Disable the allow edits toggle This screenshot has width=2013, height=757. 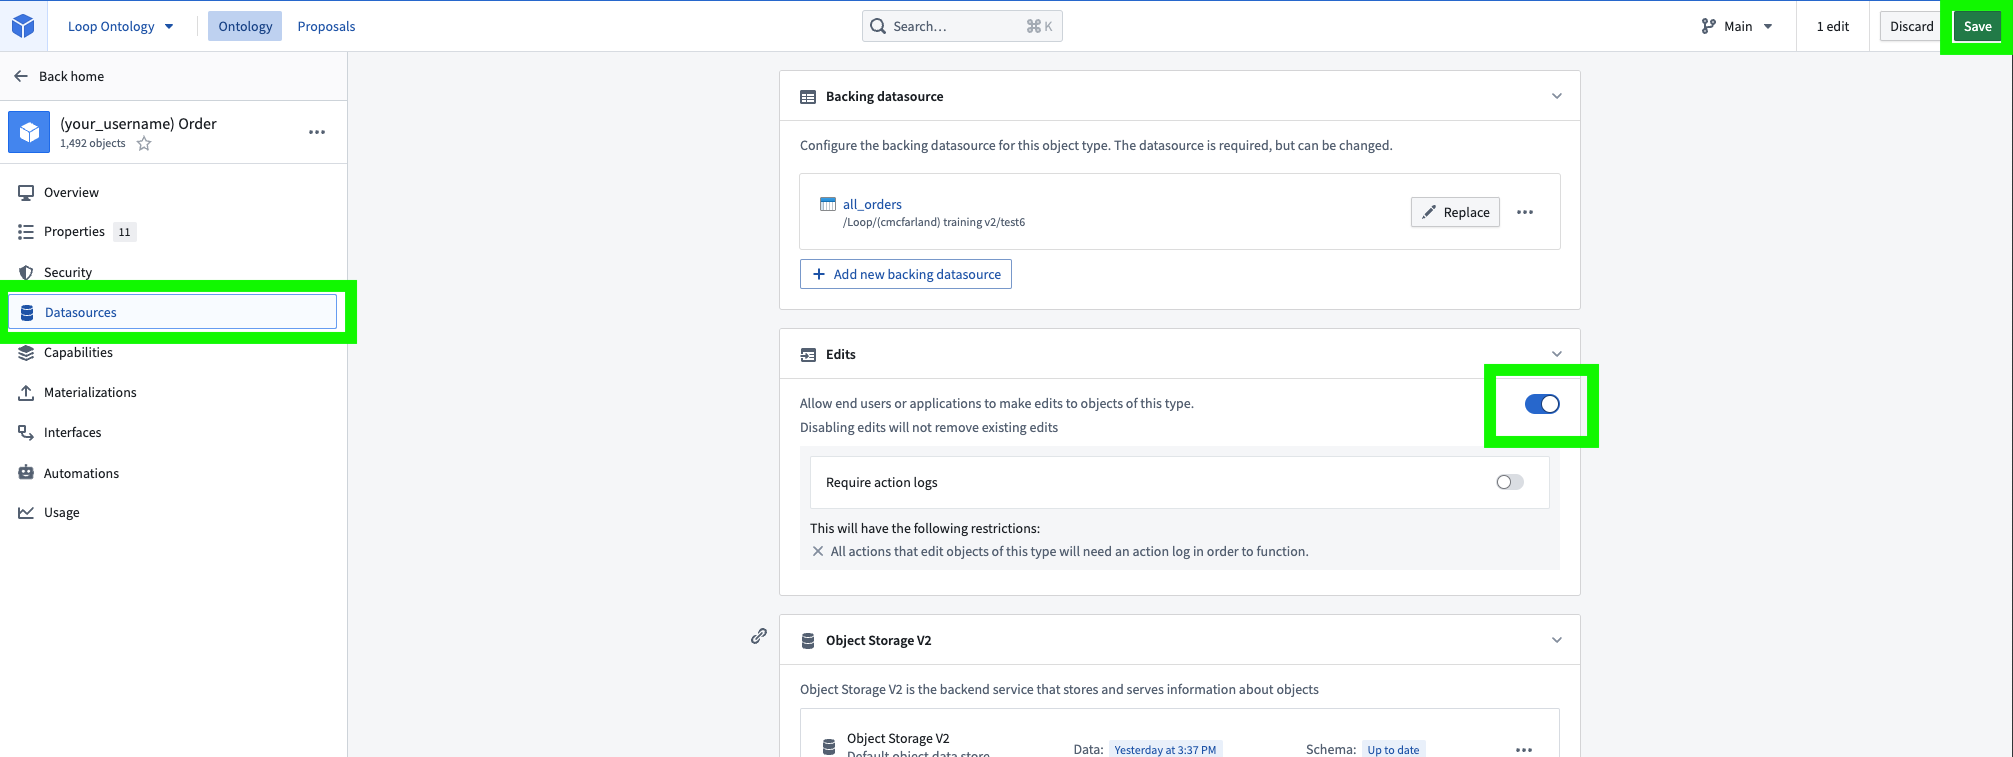point(1541,404)
